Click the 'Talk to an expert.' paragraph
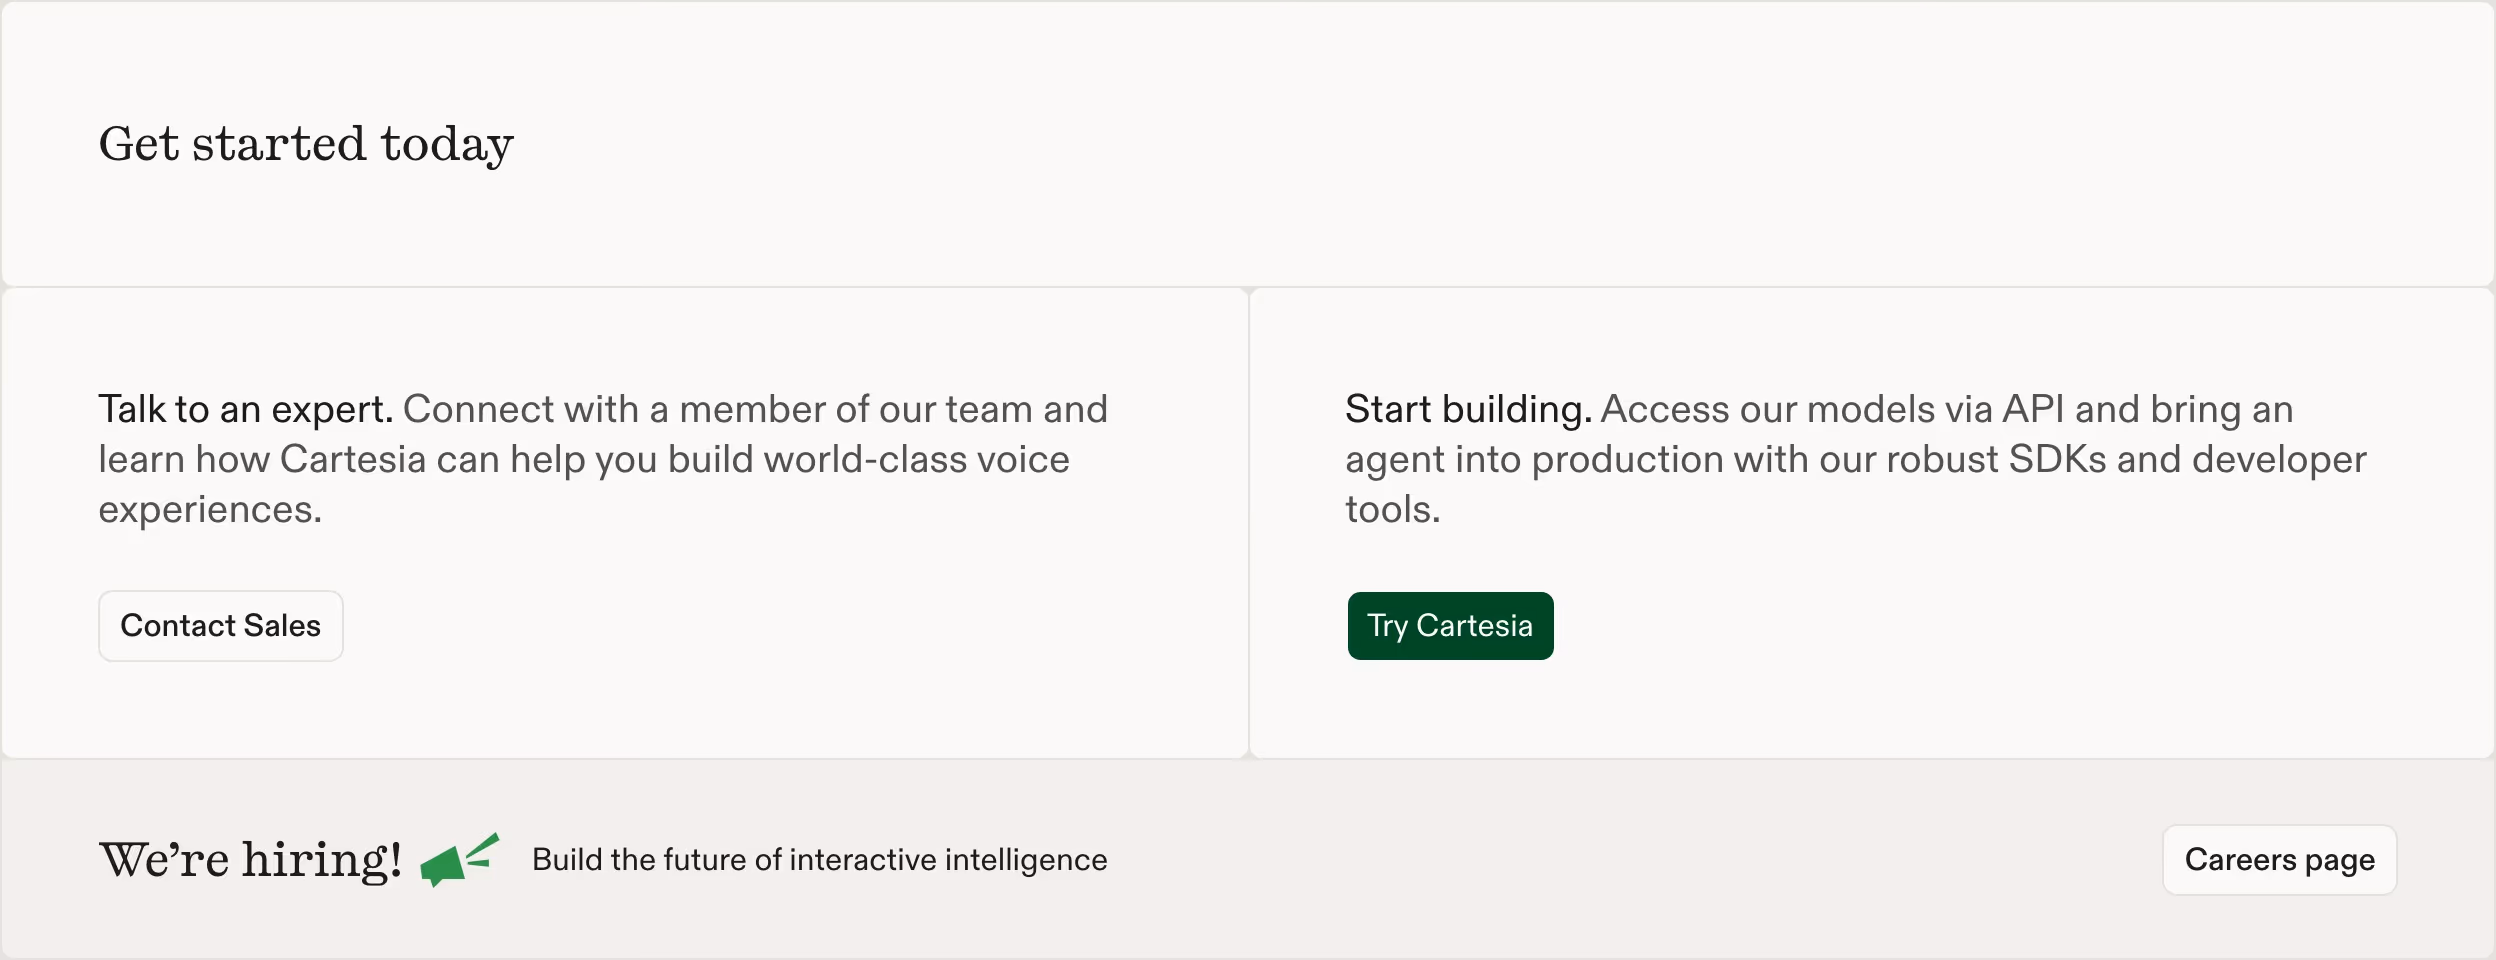 [603, 459]
